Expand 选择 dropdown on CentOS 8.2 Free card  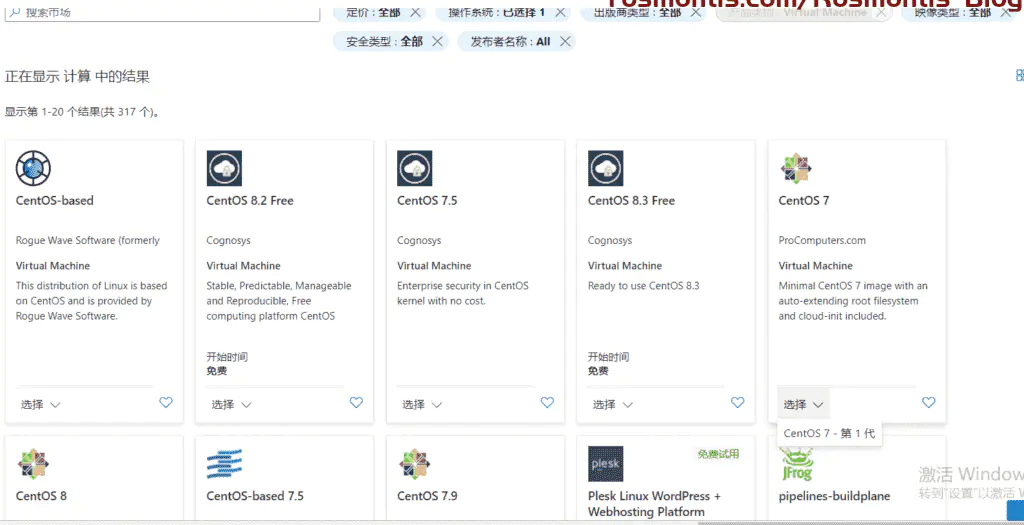pos(231,404)
